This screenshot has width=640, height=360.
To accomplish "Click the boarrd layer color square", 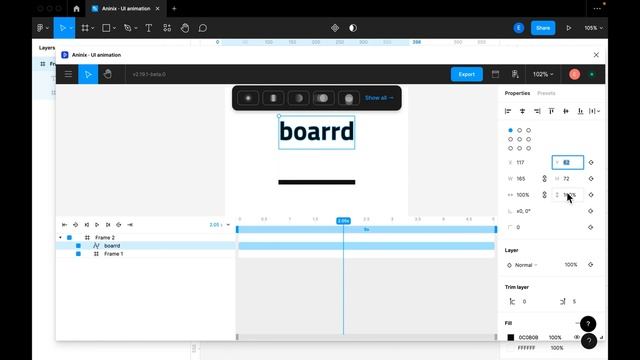I will [x=78, y=246].
